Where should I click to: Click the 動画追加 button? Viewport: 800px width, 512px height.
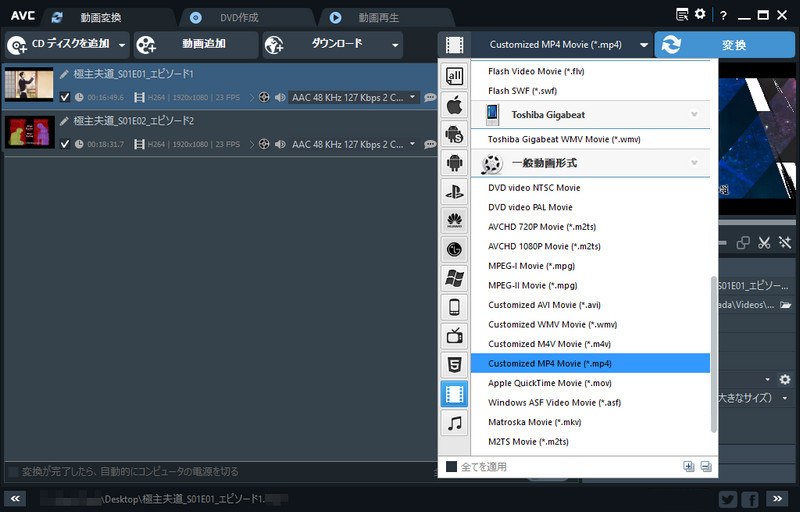tap(196, 45)
